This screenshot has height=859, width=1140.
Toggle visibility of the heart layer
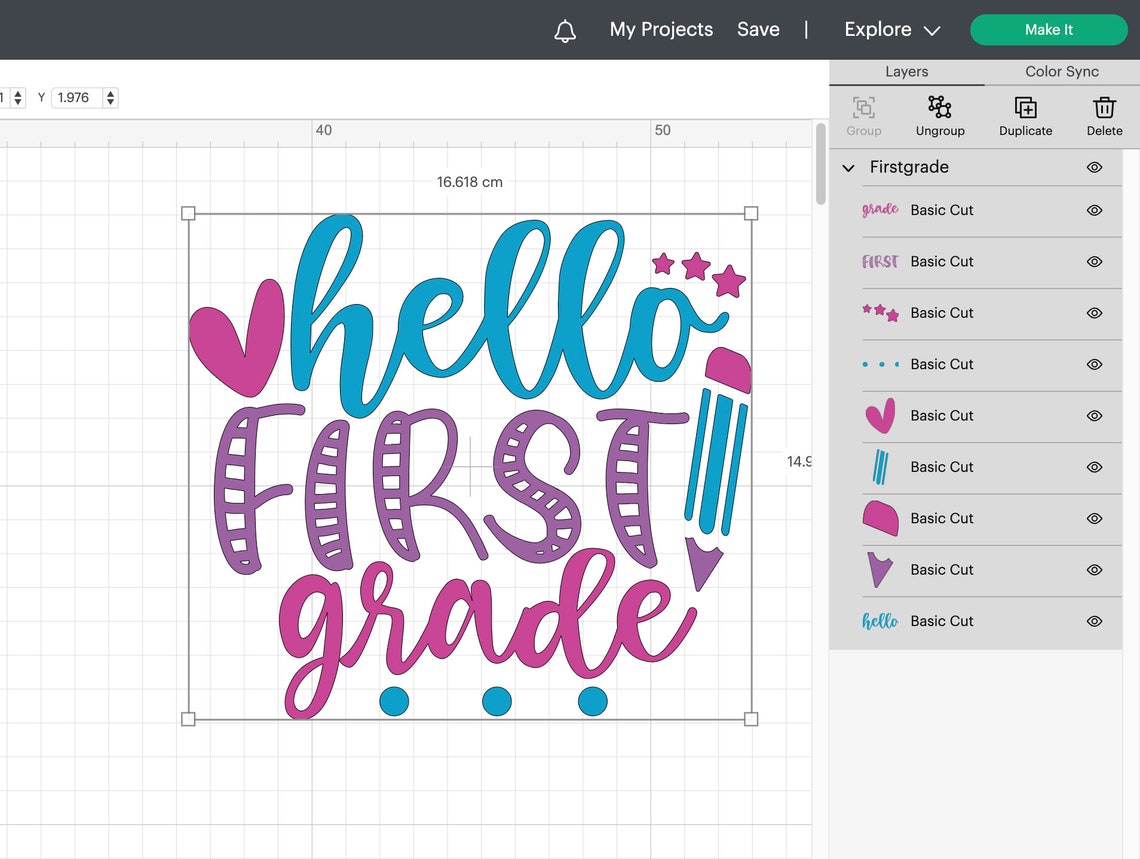1094,416
